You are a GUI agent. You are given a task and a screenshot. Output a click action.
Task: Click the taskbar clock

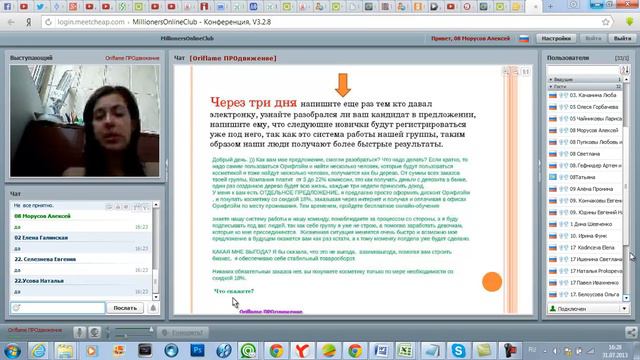tap(616, 351)
